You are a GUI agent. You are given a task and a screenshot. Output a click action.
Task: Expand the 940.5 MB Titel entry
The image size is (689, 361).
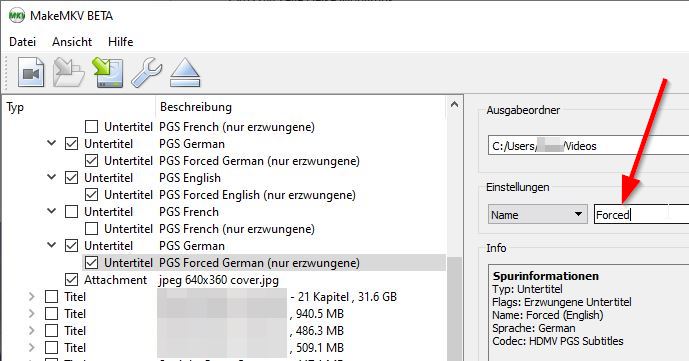point(32,314)
